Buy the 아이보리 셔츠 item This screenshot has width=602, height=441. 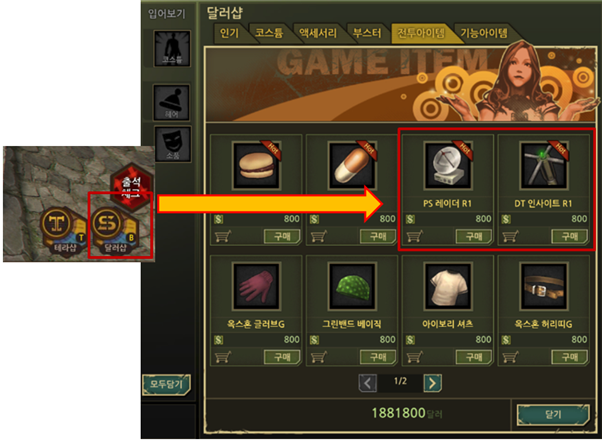(474, 357)
